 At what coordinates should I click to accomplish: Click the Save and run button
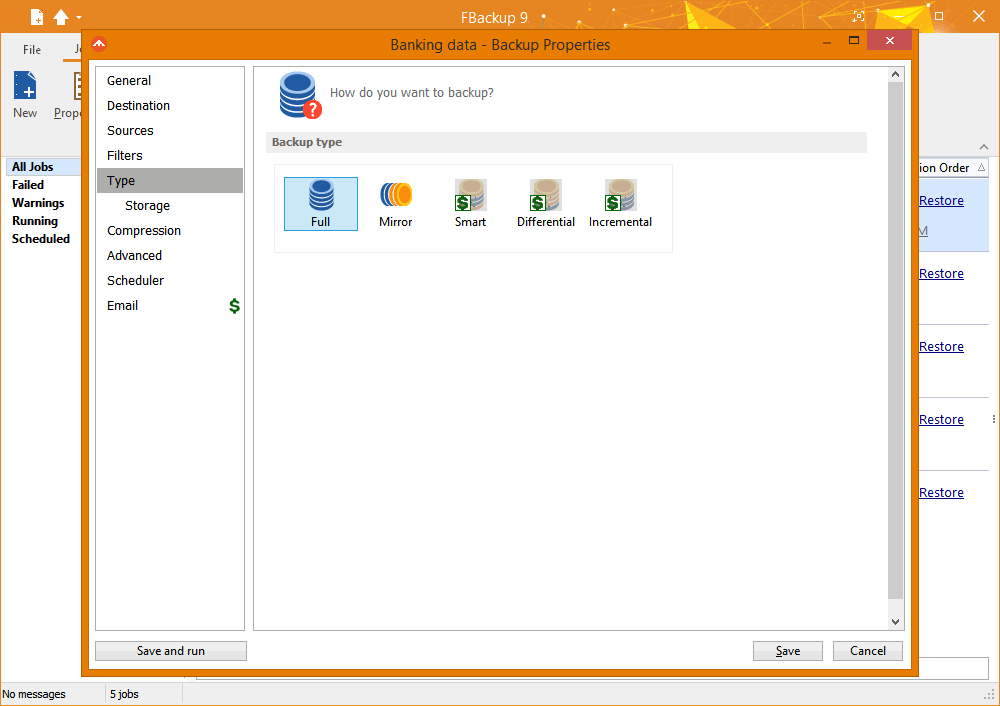point(171,651)
